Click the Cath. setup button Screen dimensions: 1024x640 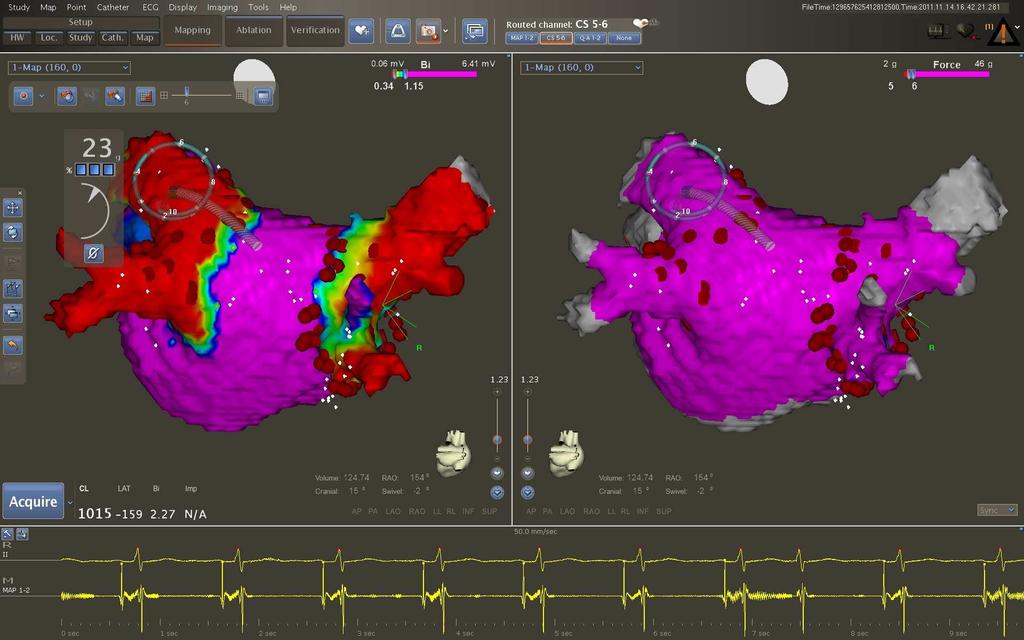(112, 38)
